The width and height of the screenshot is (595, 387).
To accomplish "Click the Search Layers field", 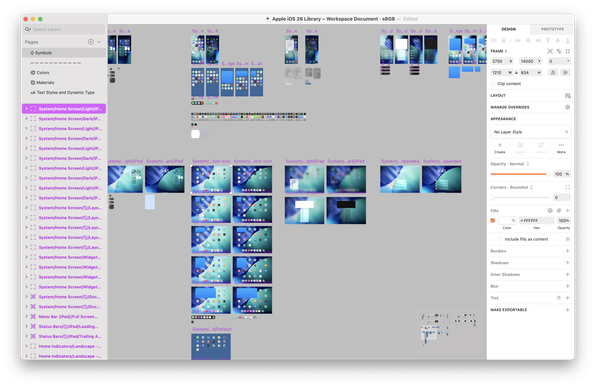I will click(x=64, y=29).
